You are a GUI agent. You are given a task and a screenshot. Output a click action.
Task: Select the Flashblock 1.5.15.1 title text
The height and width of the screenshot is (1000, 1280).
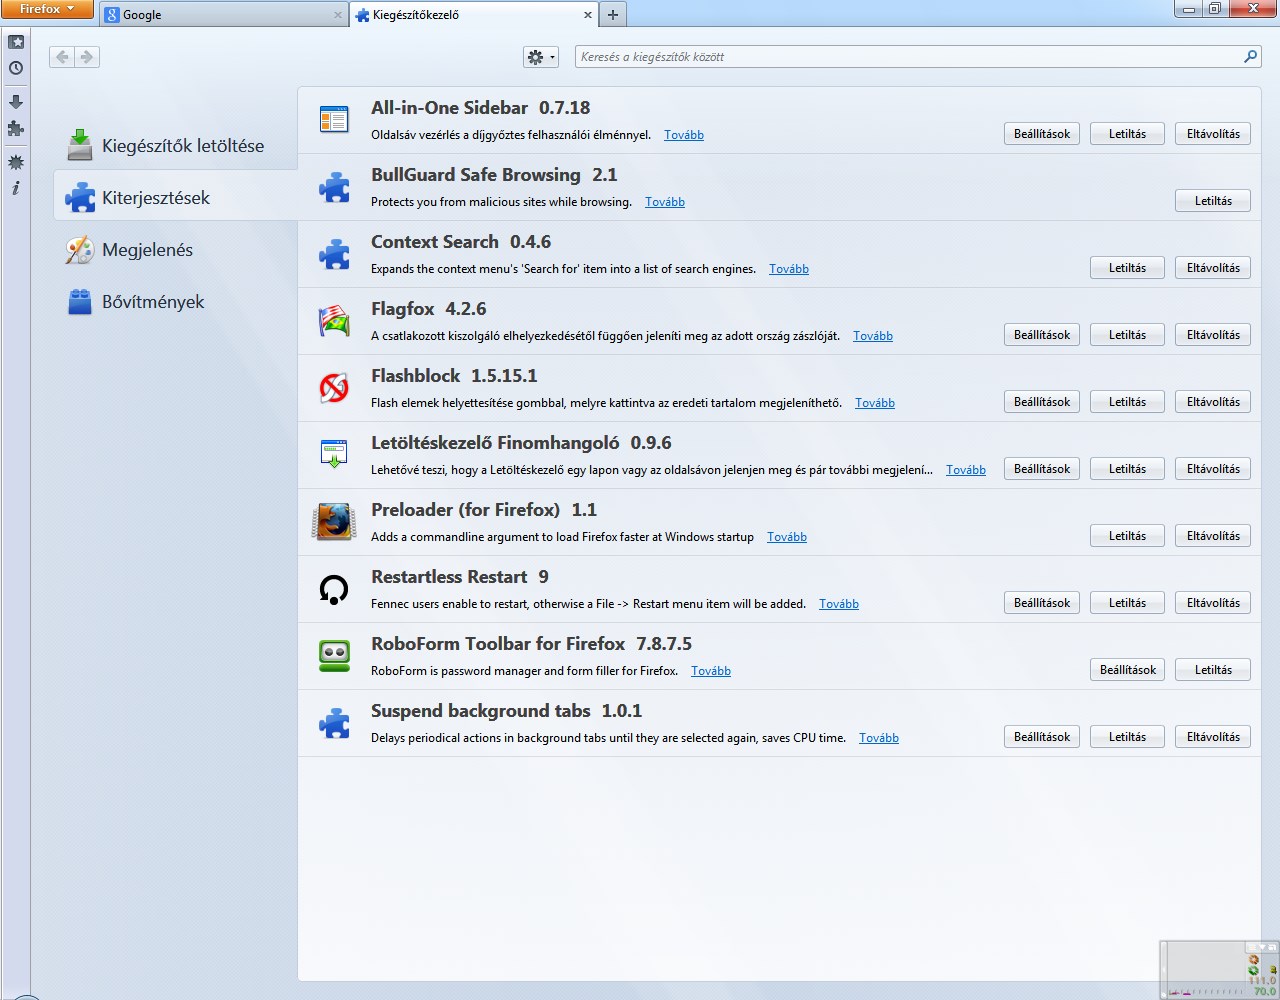click(x=454, y=376)
